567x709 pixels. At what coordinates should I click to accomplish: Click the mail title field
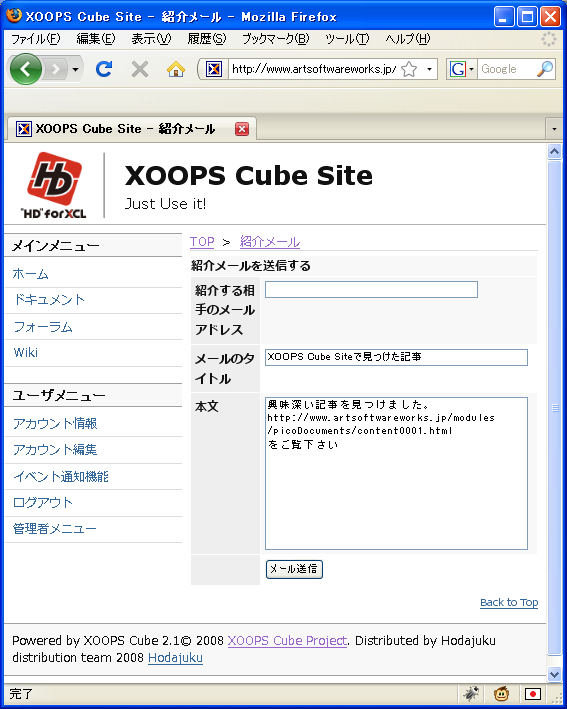(x=396, y=357)
